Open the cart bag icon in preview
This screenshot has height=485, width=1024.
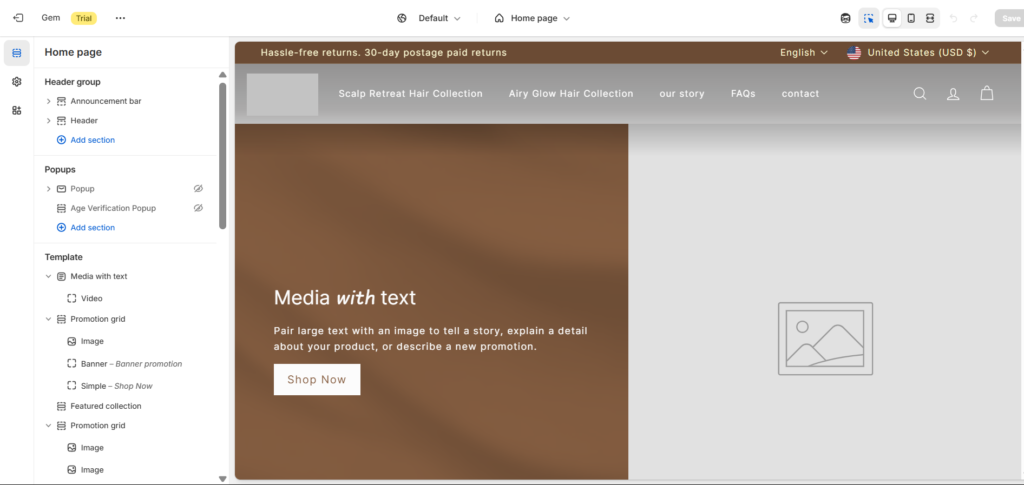pos(987,94)
